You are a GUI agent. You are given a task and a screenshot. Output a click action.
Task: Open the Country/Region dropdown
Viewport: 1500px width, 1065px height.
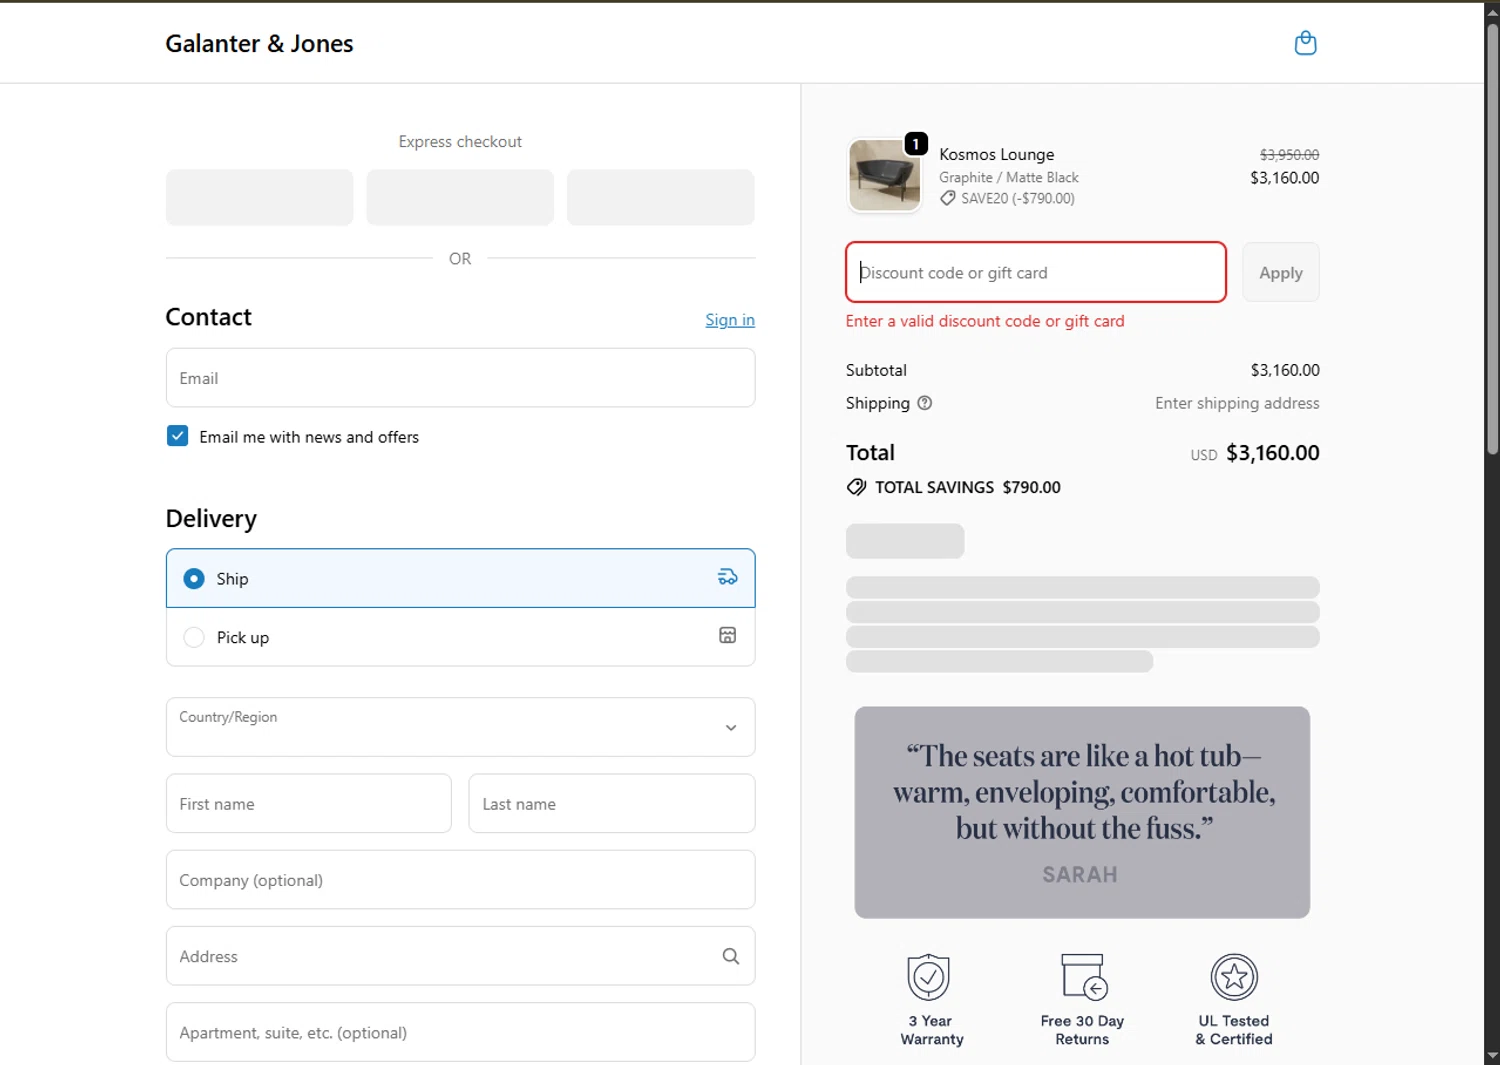coord(460,727)
